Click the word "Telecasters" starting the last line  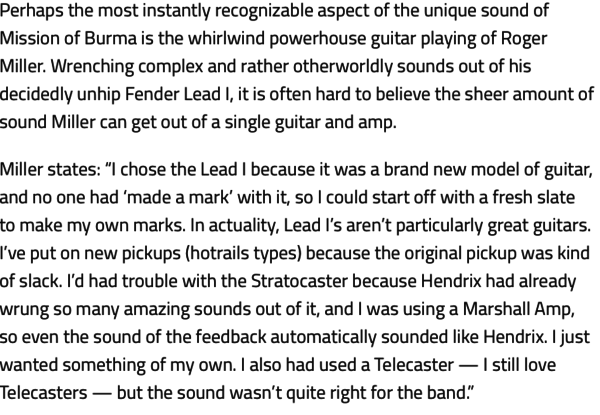[44, 393]
